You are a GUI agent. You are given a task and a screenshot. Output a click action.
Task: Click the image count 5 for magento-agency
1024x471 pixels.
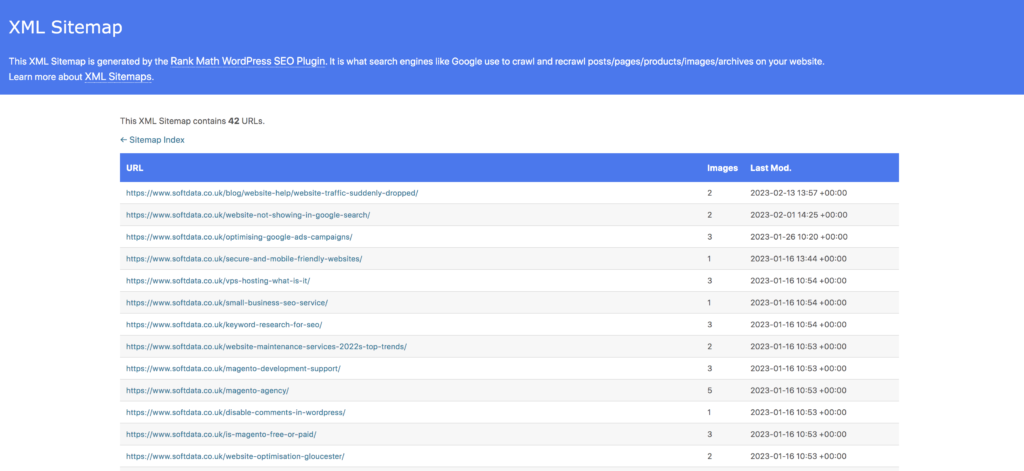(709, 390)
